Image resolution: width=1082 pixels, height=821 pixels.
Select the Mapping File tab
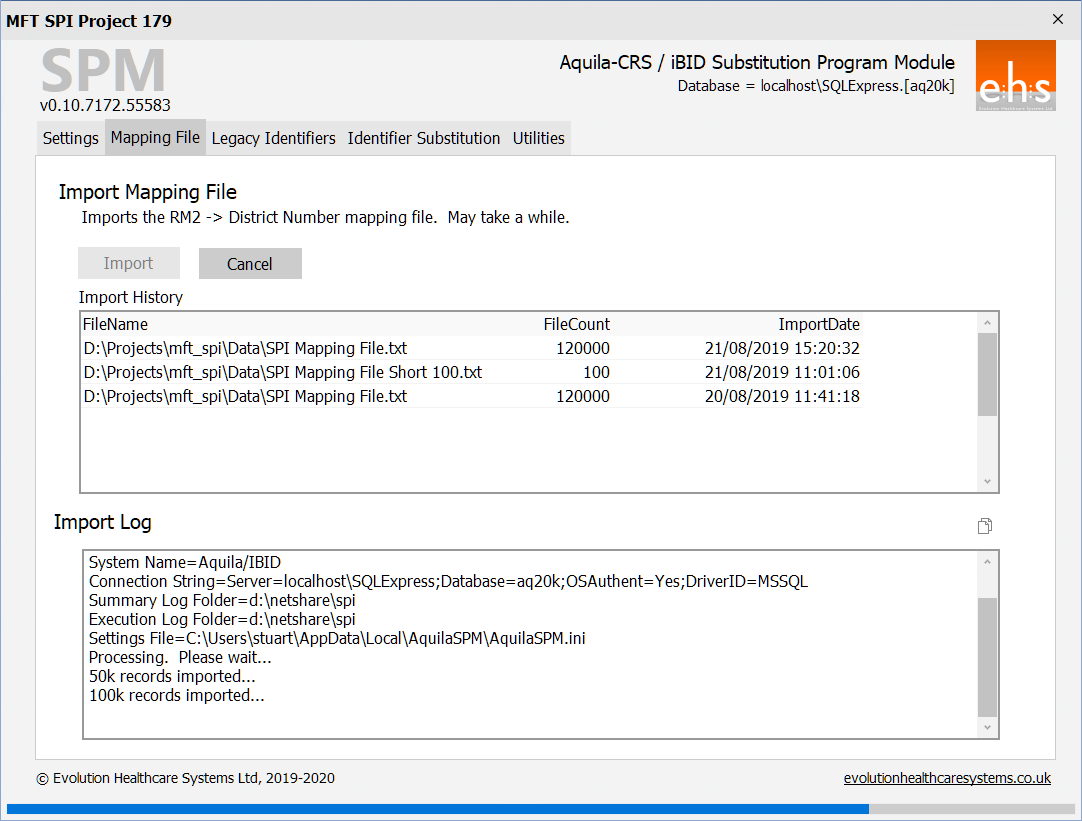155,138
